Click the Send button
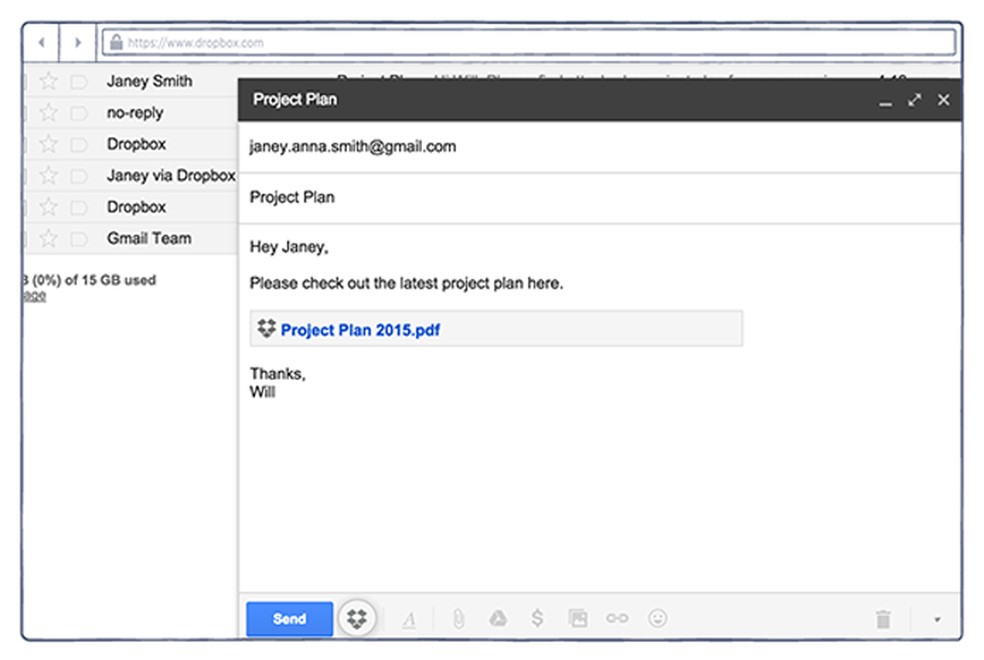 pos(288,619)
